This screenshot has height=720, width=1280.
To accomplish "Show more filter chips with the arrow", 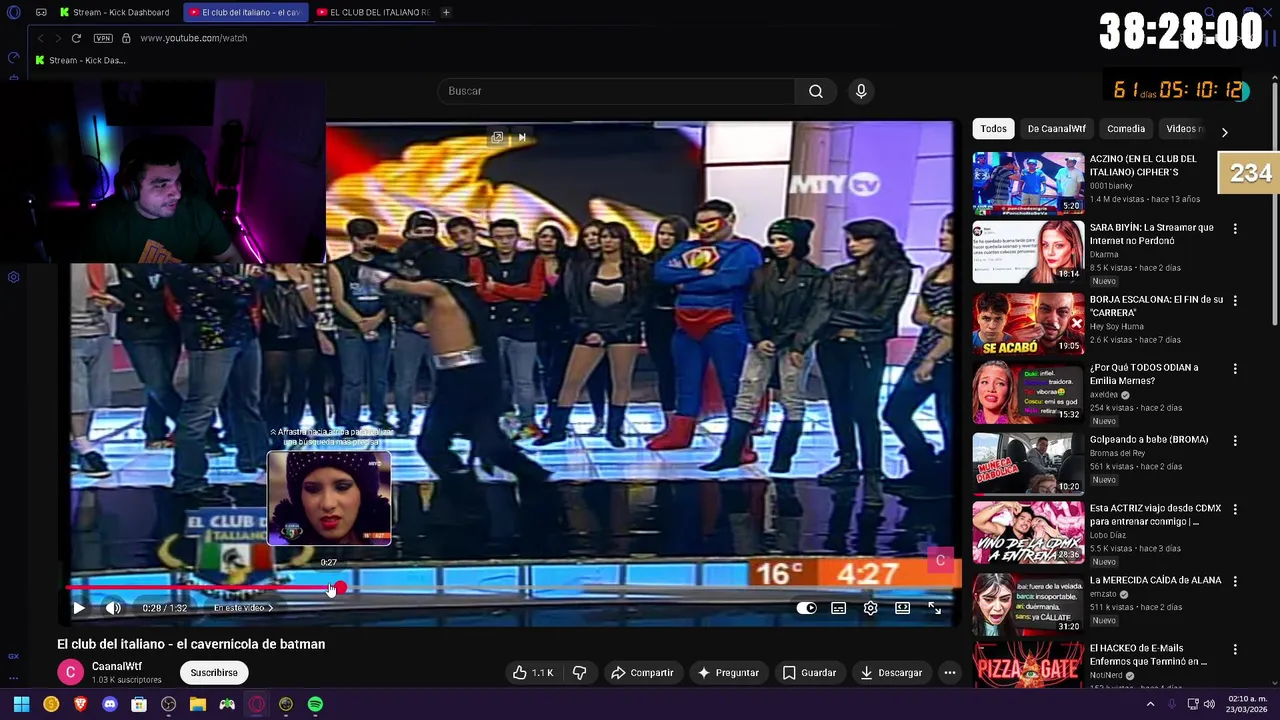I will [x=1224, y=131].
